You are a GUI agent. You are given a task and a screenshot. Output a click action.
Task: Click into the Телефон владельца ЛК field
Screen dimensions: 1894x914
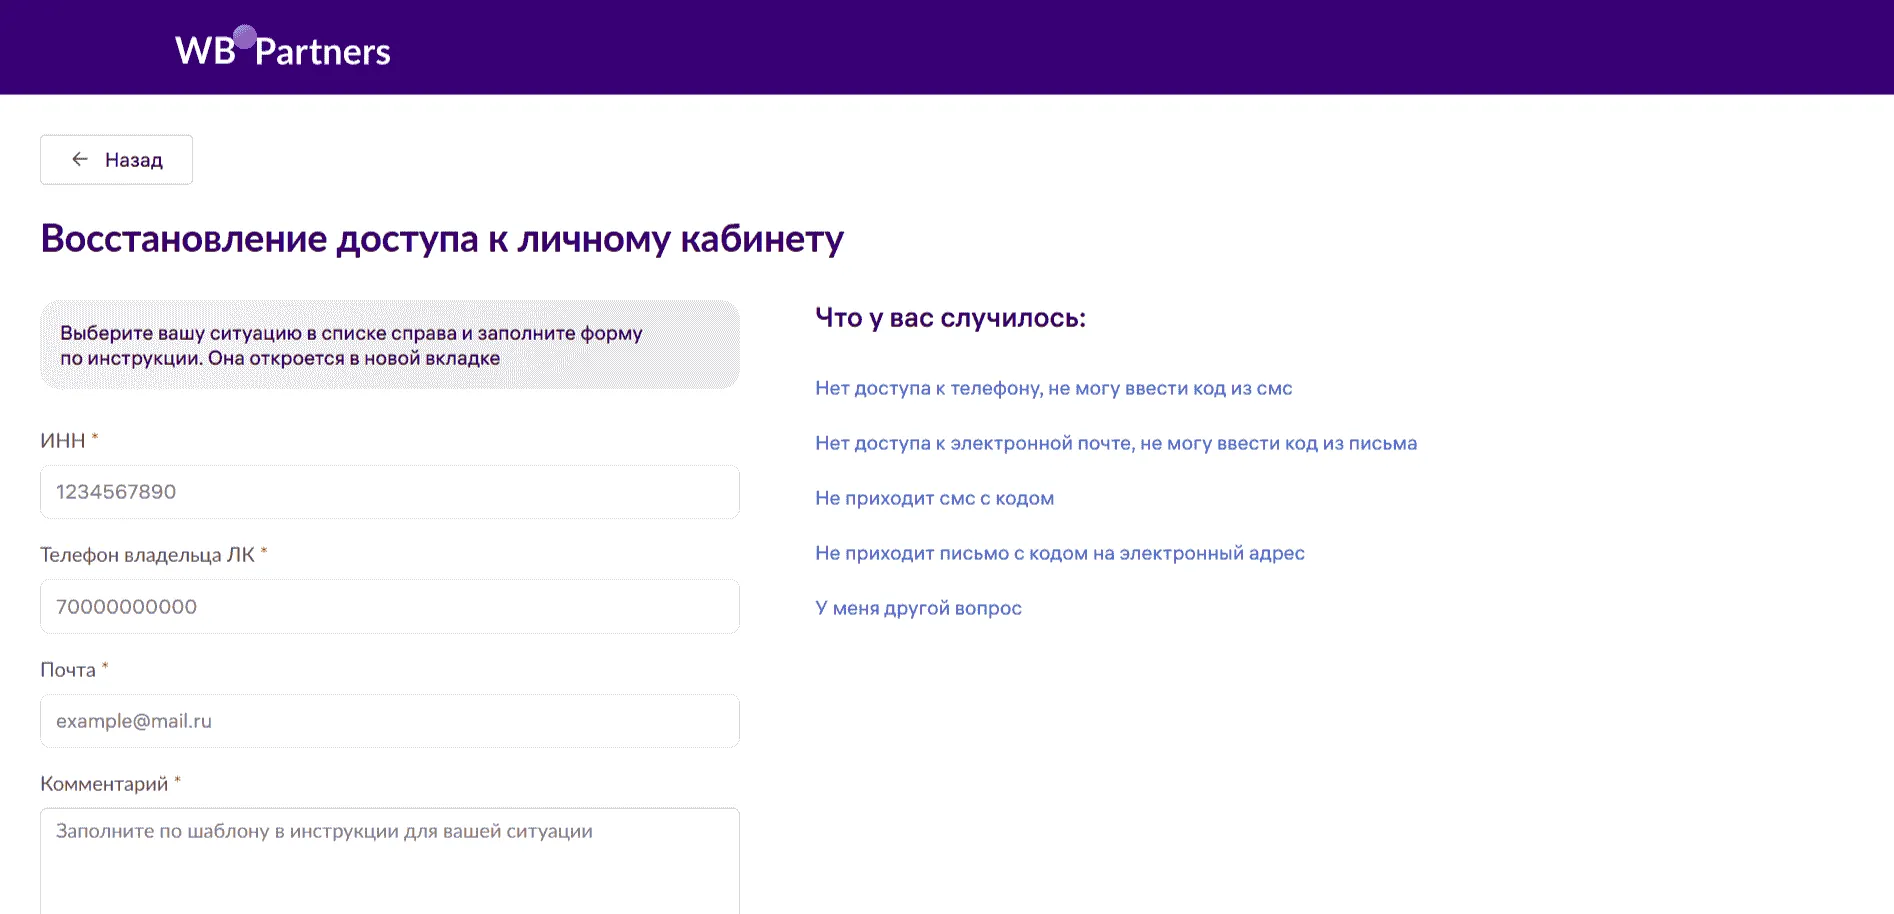coord(389,607)
